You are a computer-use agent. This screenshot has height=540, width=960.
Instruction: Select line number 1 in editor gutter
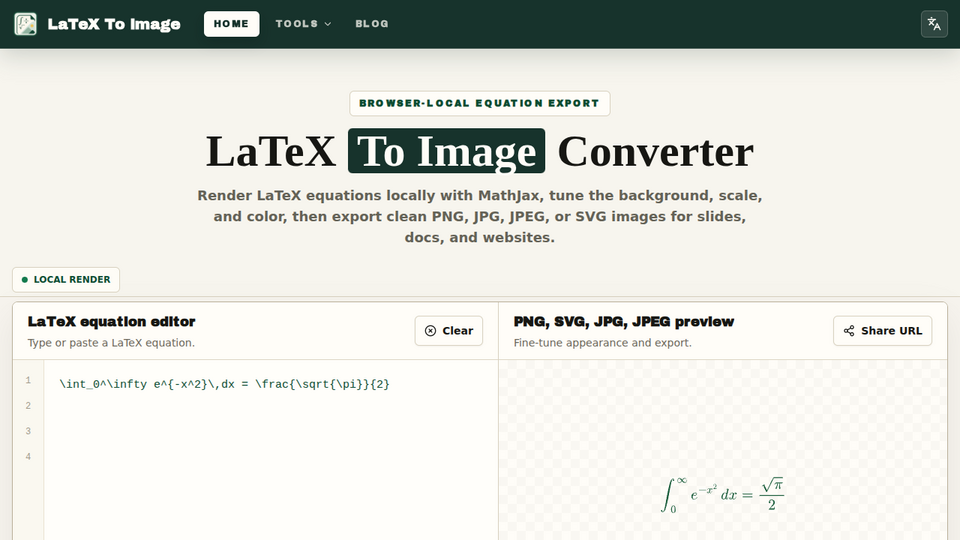[x=28, y=380]
